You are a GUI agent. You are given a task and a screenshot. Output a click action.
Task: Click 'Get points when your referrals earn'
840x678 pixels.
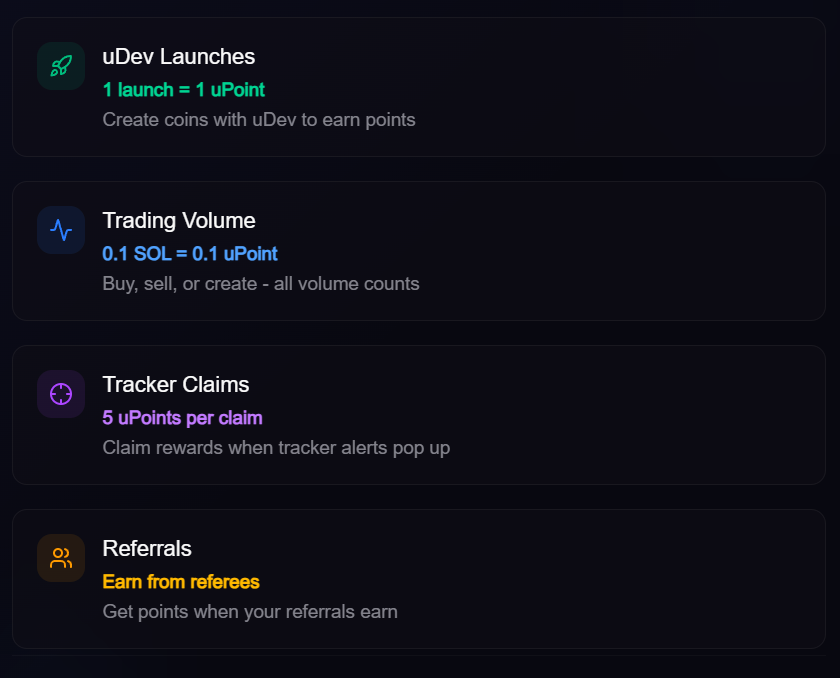(250, 612)
